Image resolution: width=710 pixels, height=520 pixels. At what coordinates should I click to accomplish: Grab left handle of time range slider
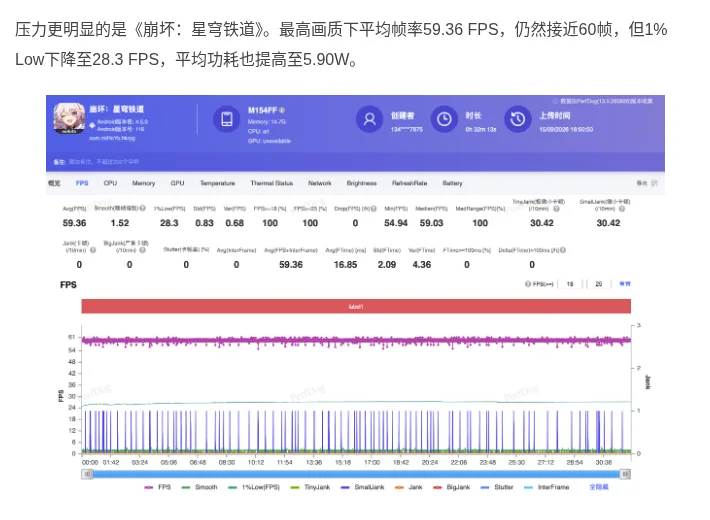pos(87,474)
